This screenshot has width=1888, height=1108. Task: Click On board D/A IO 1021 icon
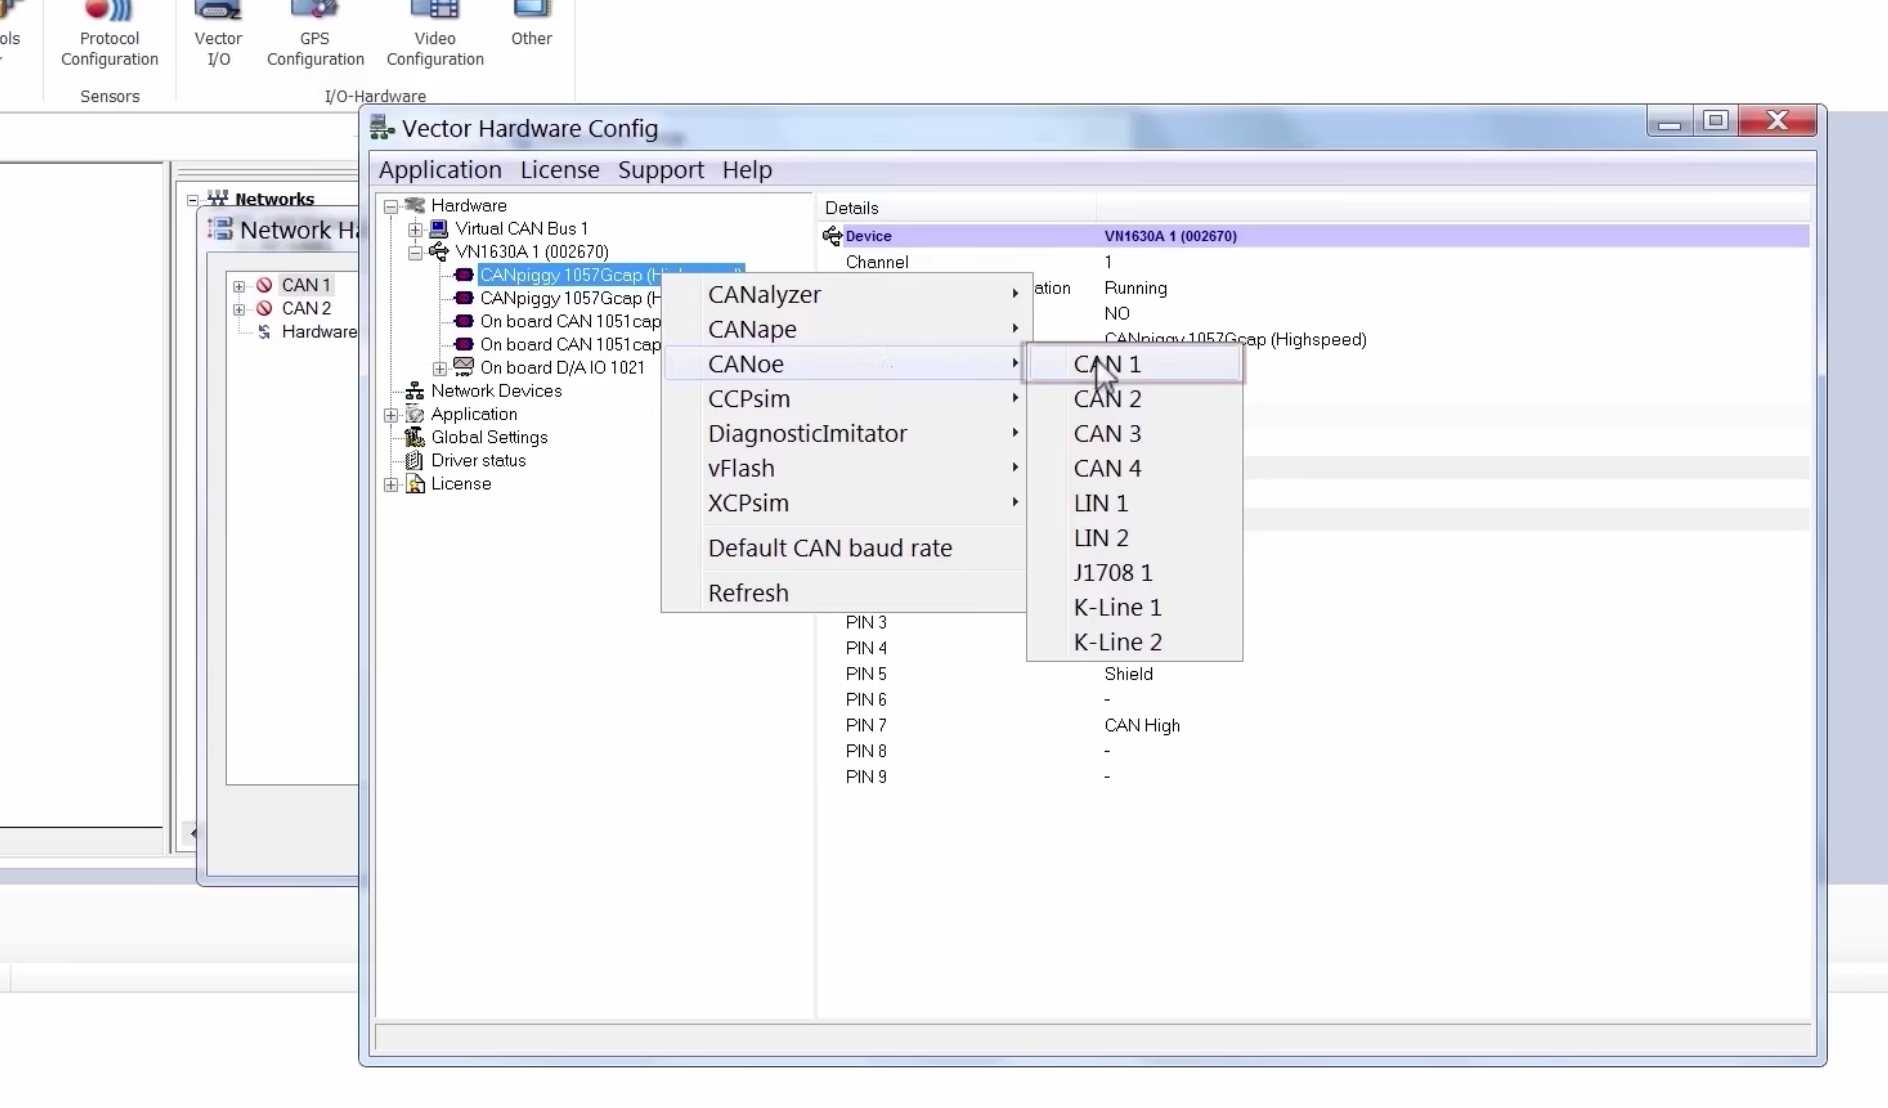464,367
